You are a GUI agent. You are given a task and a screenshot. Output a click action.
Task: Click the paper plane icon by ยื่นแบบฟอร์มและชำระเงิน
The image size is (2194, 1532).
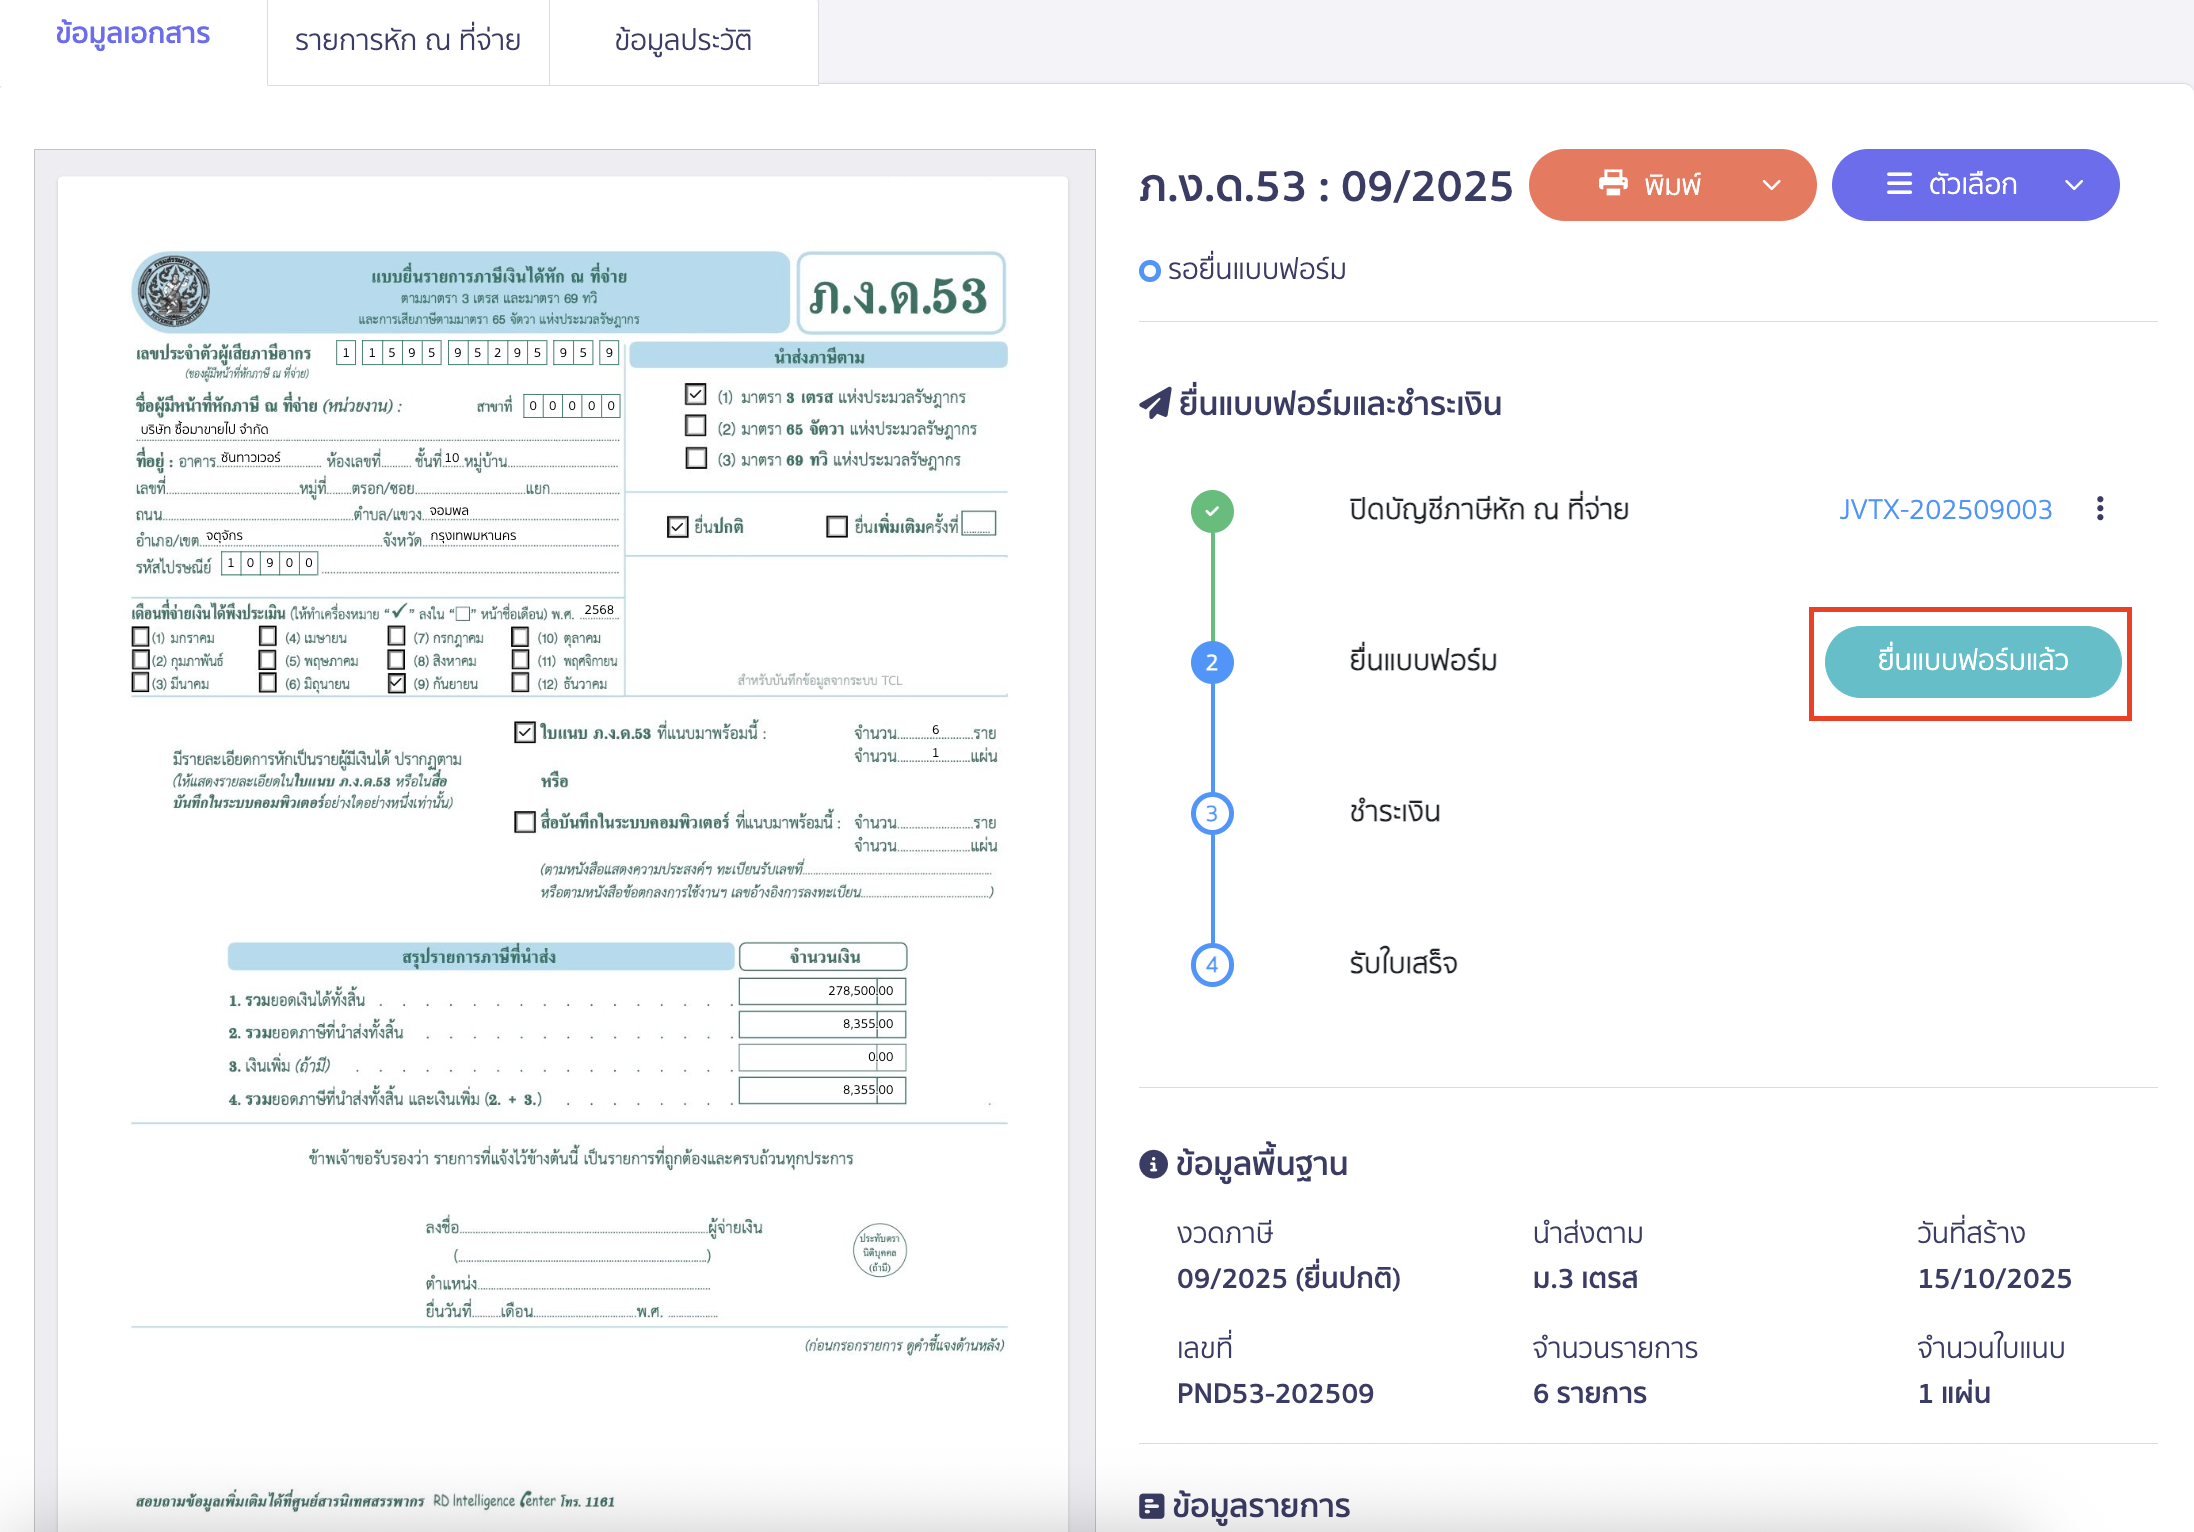[x=1155, y=404]
